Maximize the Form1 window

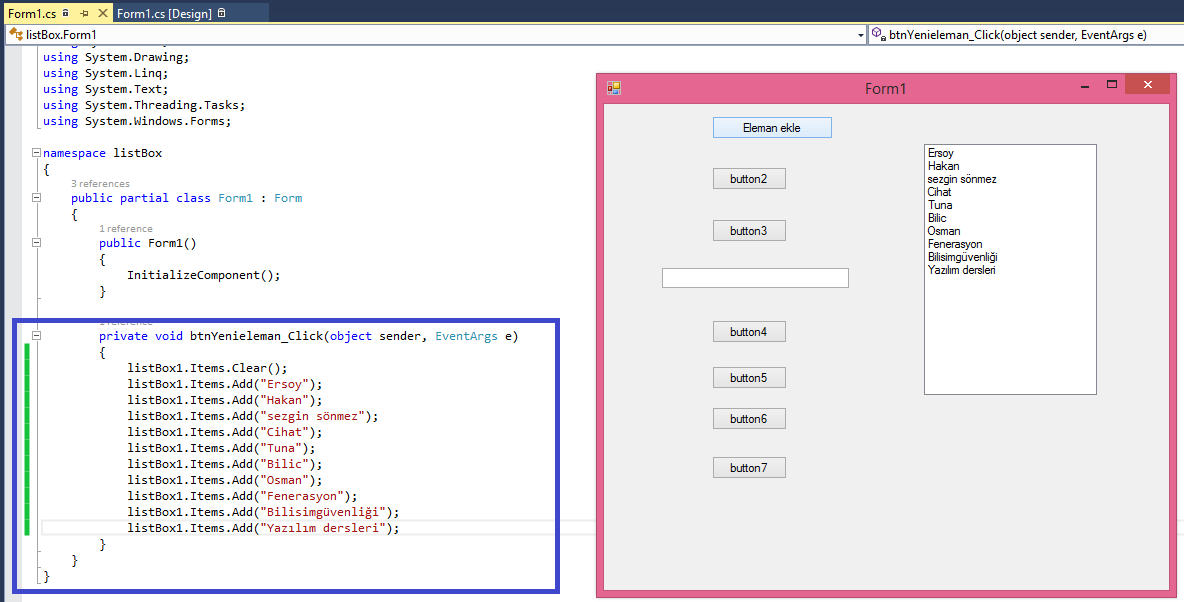pos(1112,85)
